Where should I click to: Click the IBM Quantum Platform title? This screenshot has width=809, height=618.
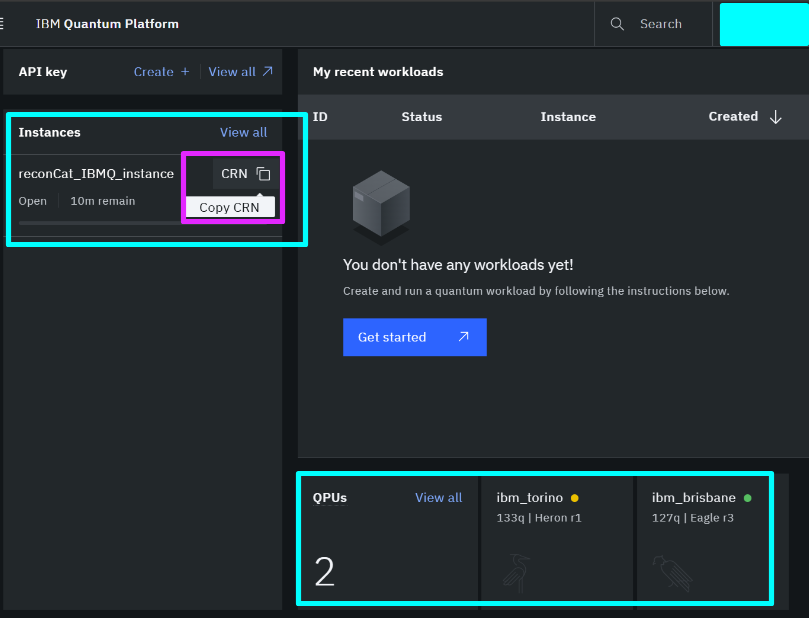pos(107,24)
